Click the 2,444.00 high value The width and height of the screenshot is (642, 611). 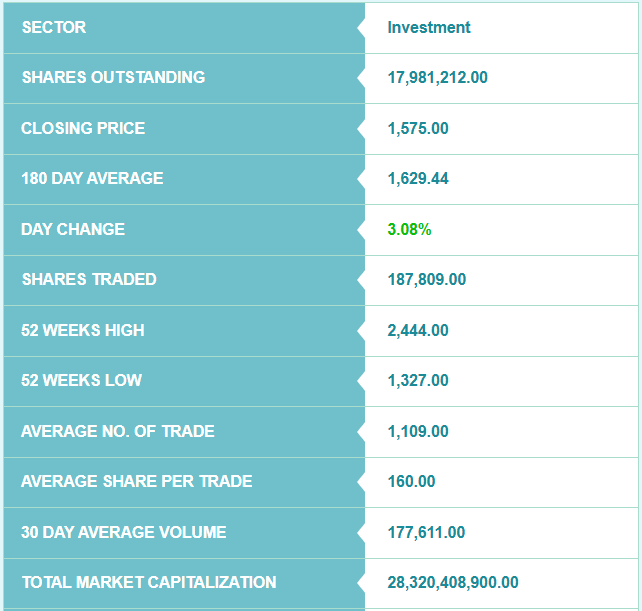click(418, 330)
